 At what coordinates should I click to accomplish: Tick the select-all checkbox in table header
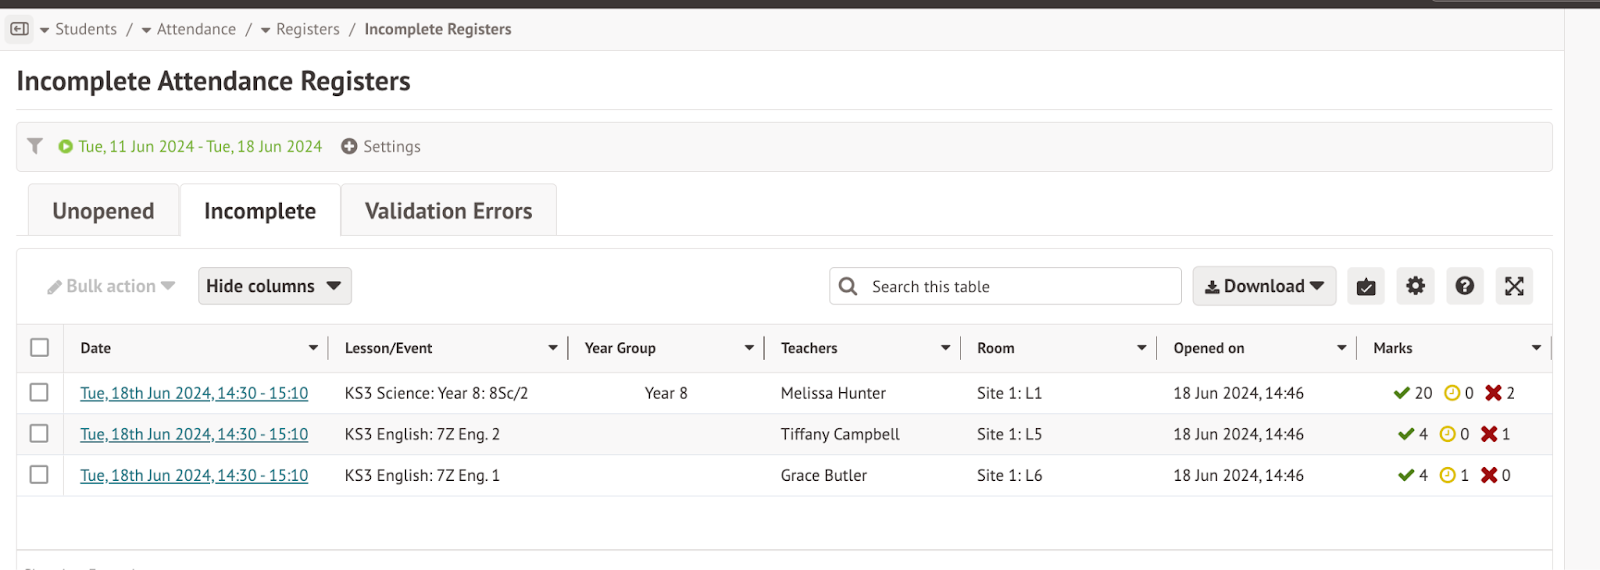[40, 347]
